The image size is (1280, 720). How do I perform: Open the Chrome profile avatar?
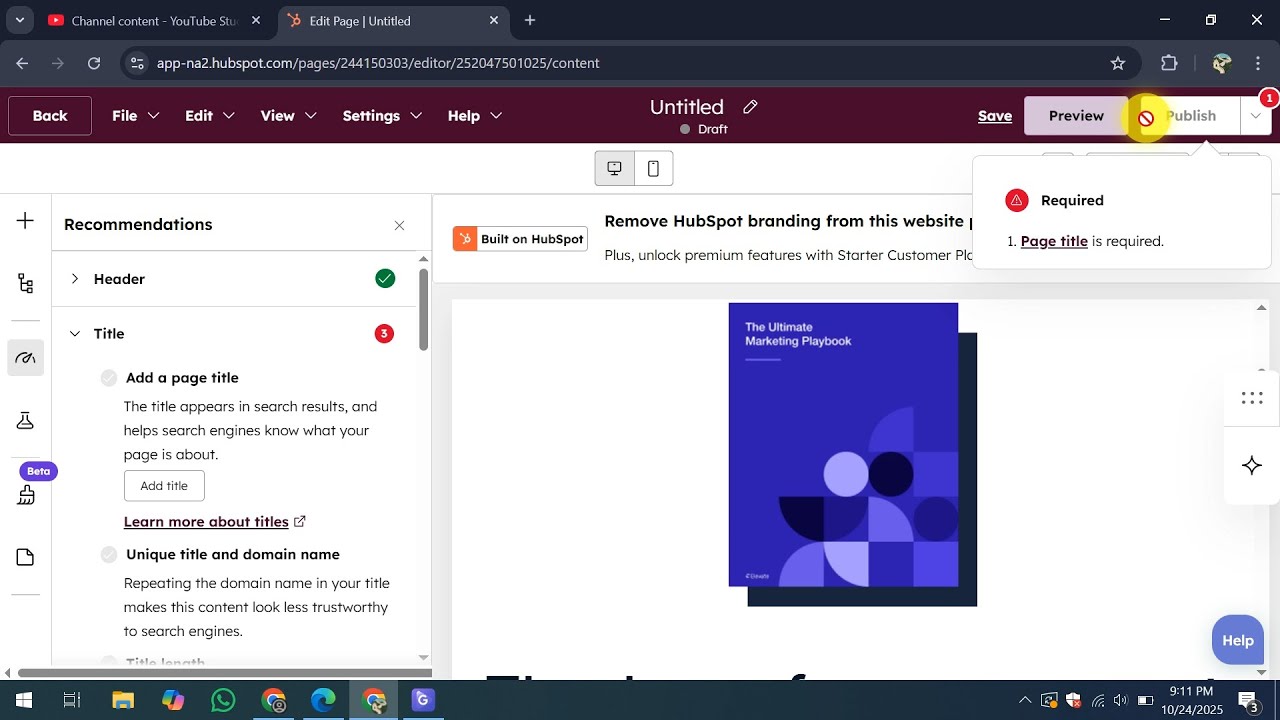tap(1221, 63)
